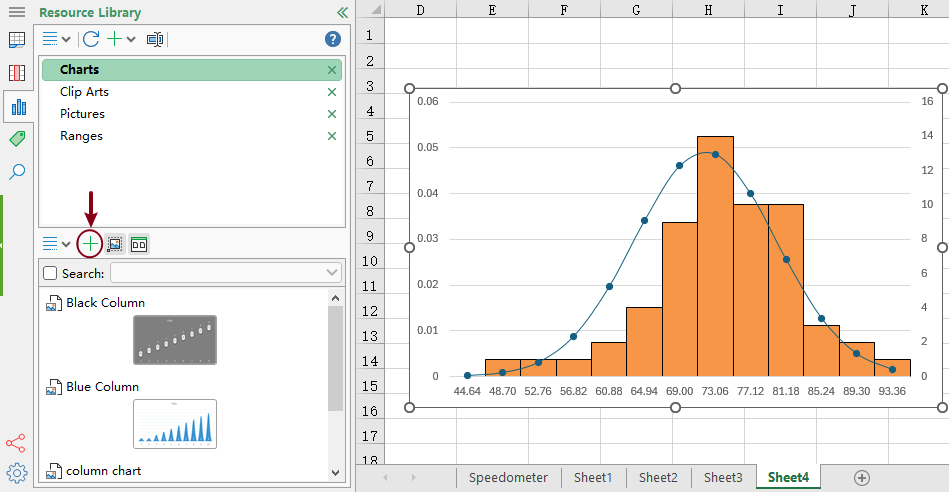Screen dimensions: 949x492
Task: Open the dropdown arrow beside the top plus
Action: [x=131, y=40]
